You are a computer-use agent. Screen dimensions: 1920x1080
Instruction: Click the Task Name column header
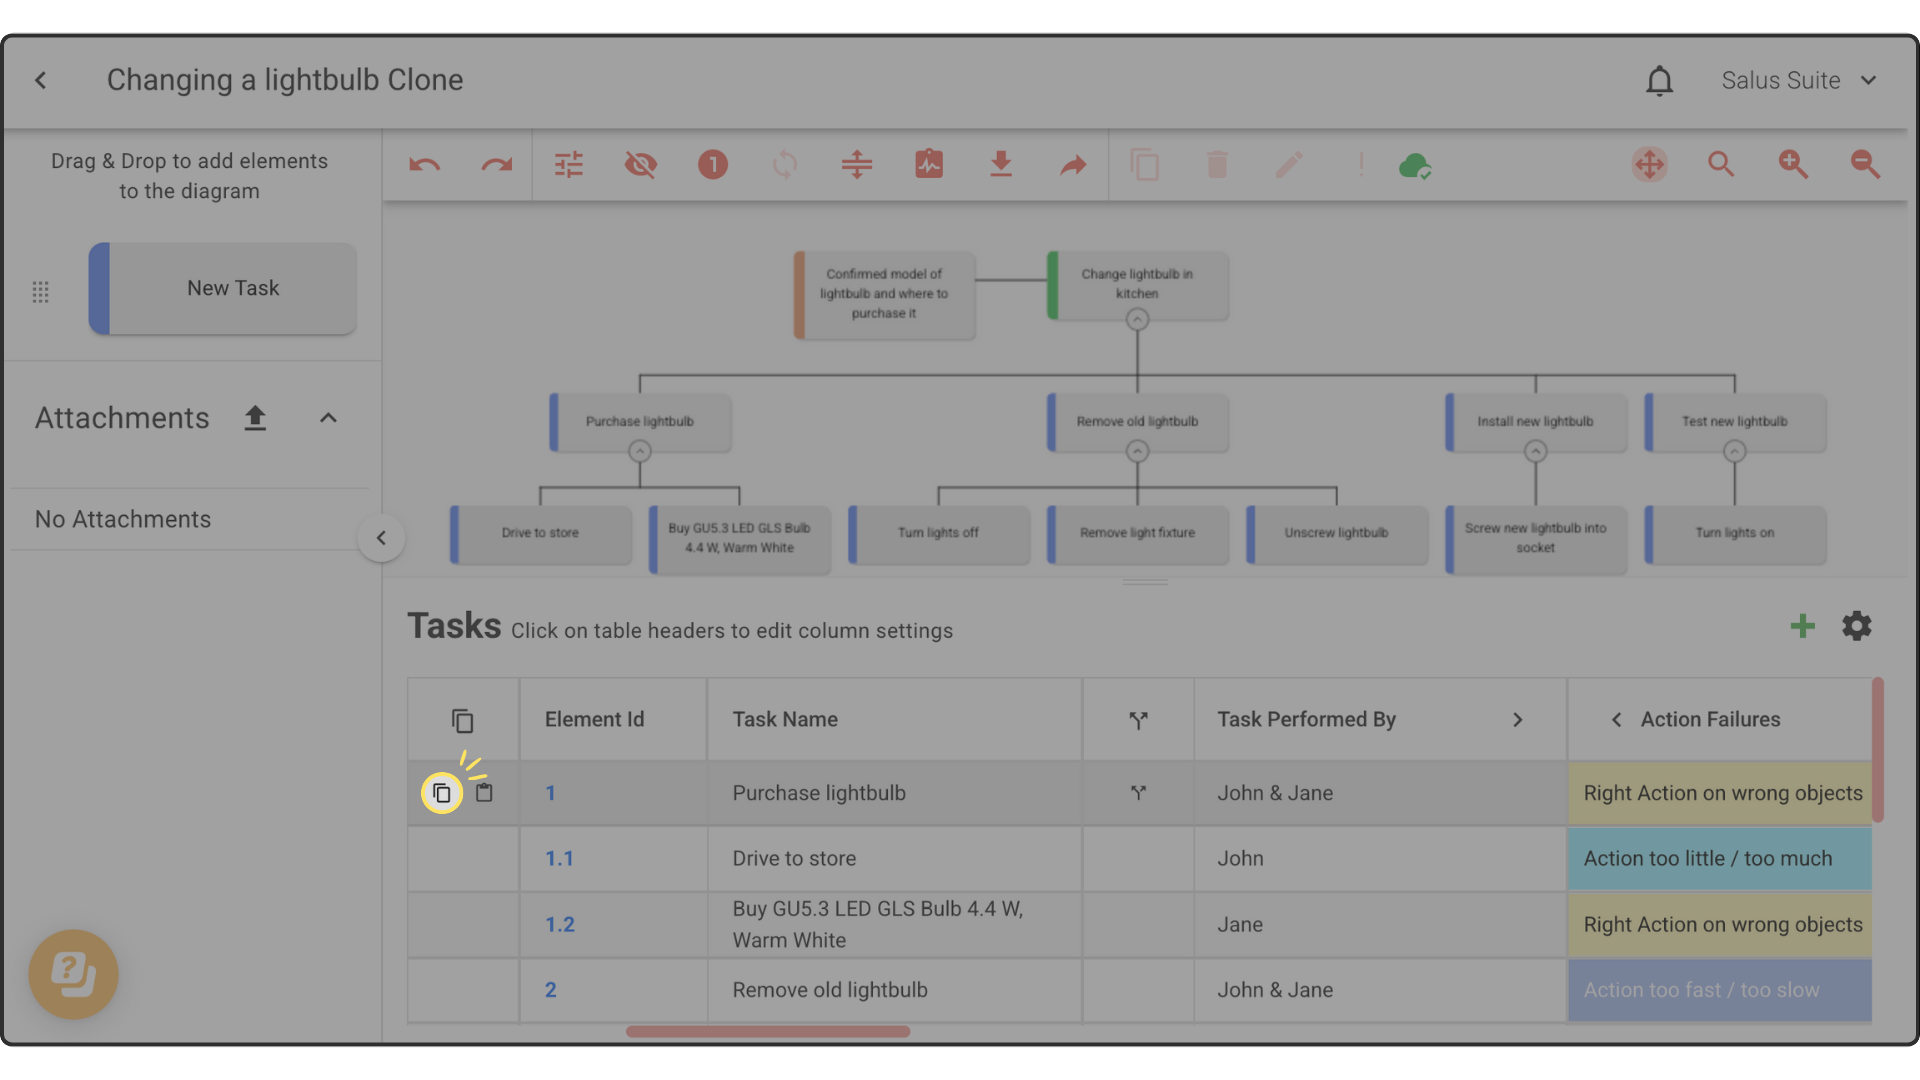tap(785, 720)
